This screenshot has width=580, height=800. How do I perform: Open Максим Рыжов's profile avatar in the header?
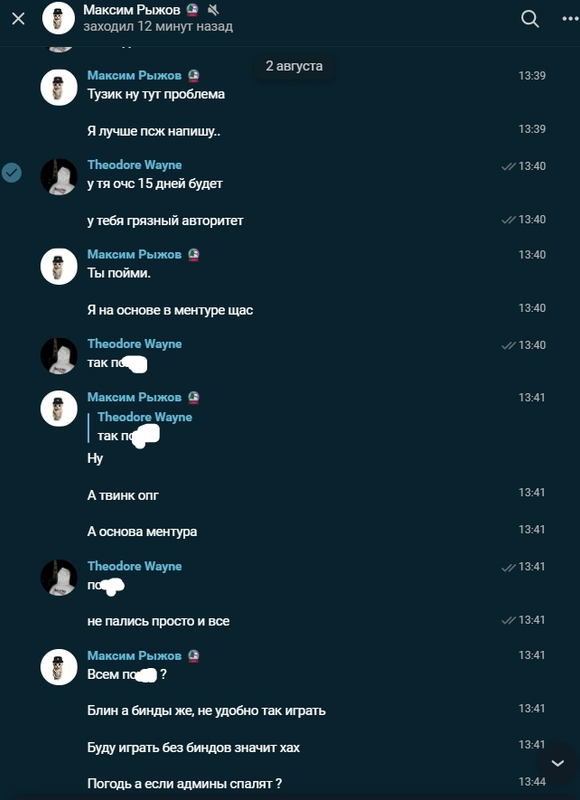tap(59, 18)
